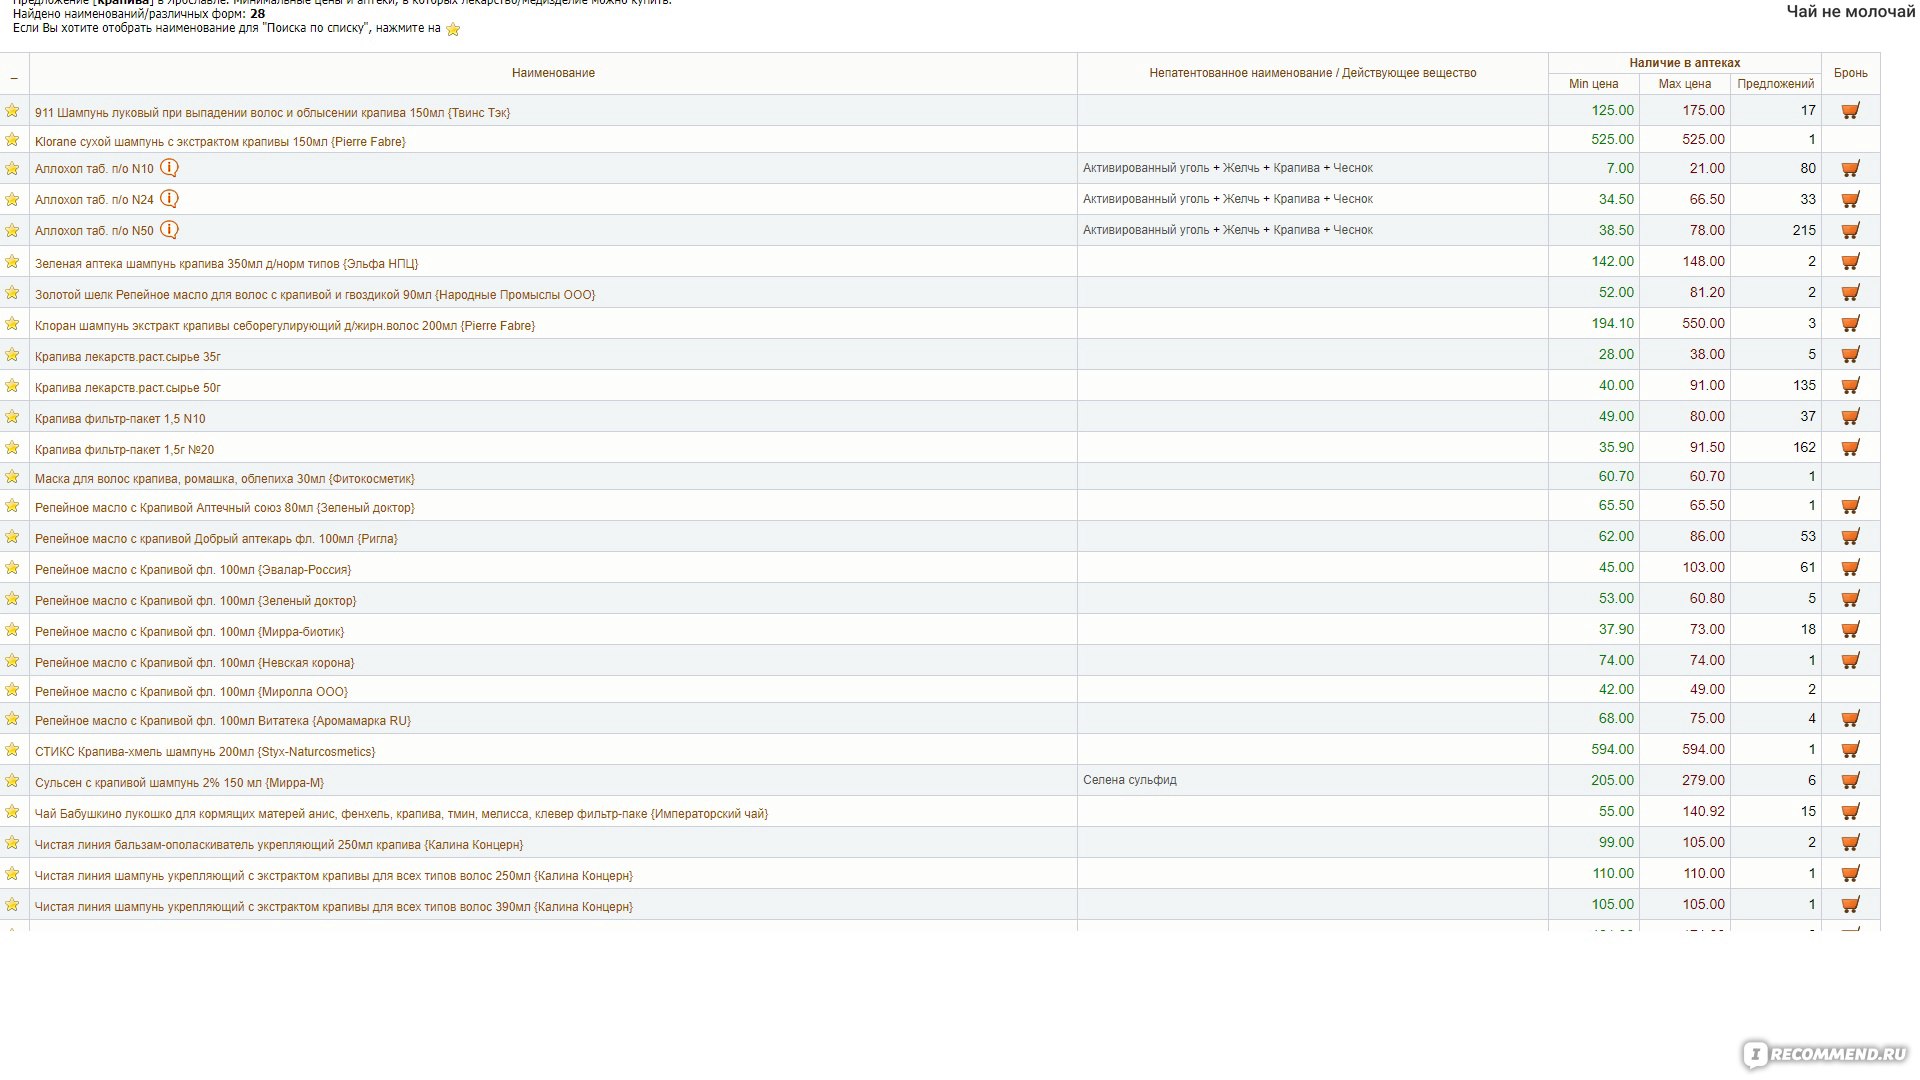Open info icon beside Аллохол таб. п/о N10
Image resolution: width=1920 pixels, height=1080 pixels.
point(170,168)
